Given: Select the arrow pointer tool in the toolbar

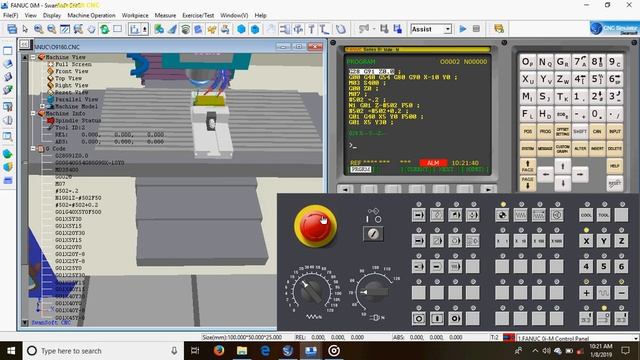Looking at the screenshot, I should click(x=25, y=29).
